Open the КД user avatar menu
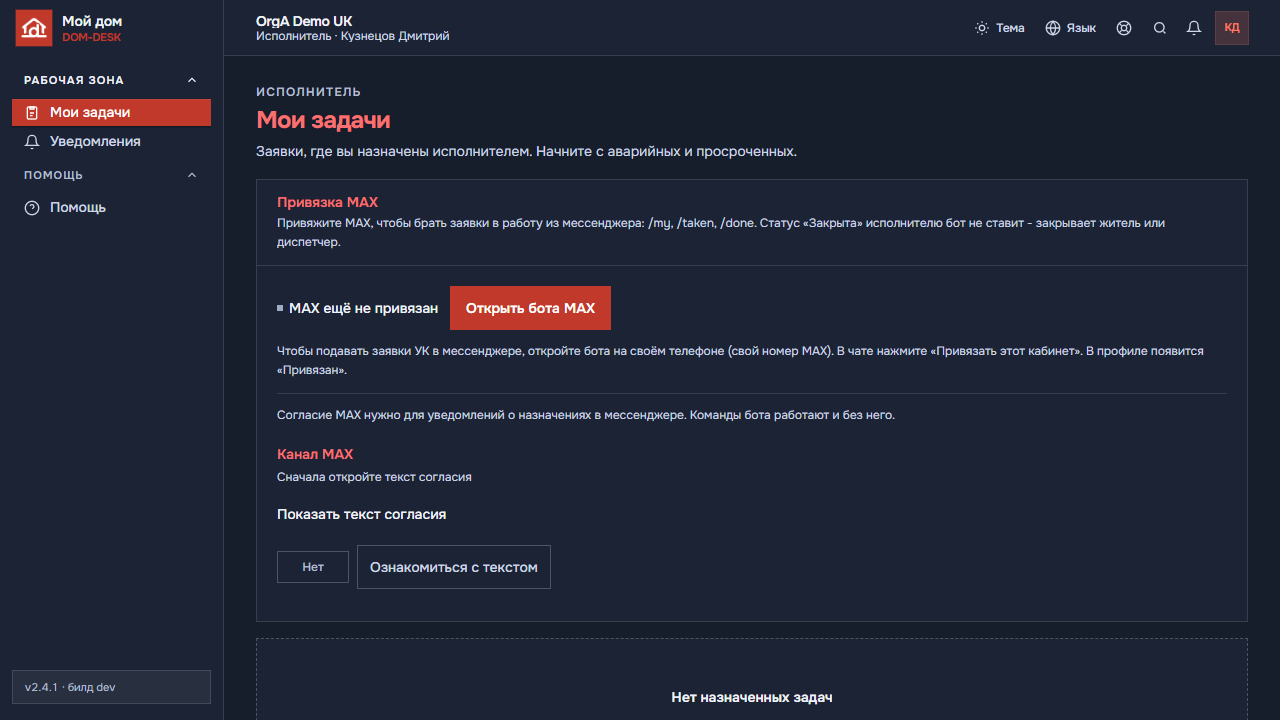This screenshot has width=1280, height=720. (1232, 28)
